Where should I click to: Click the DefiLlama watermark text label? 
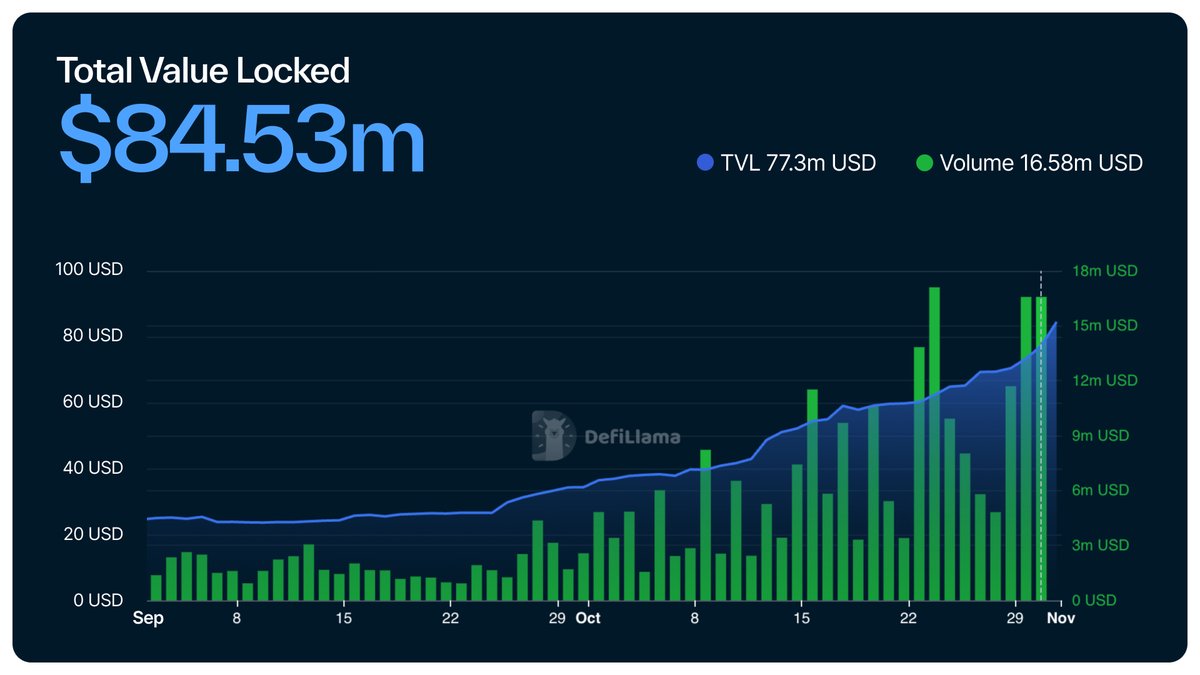[631, 434]
